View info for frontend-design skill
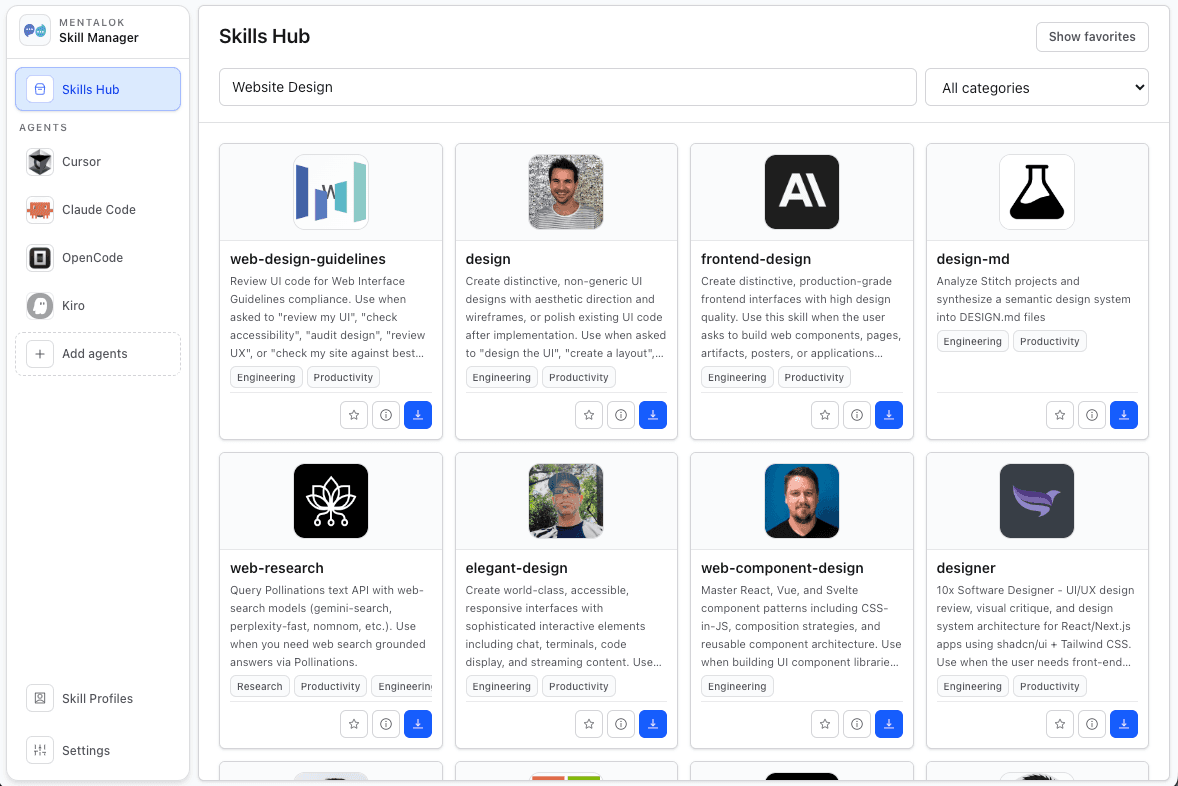 click(857, 415)
